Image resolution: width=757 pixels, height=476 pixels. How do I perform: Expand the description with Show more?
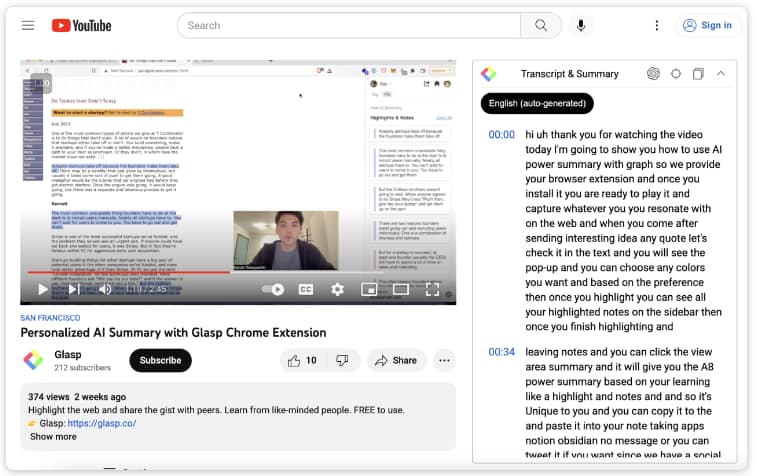[53, 436]
